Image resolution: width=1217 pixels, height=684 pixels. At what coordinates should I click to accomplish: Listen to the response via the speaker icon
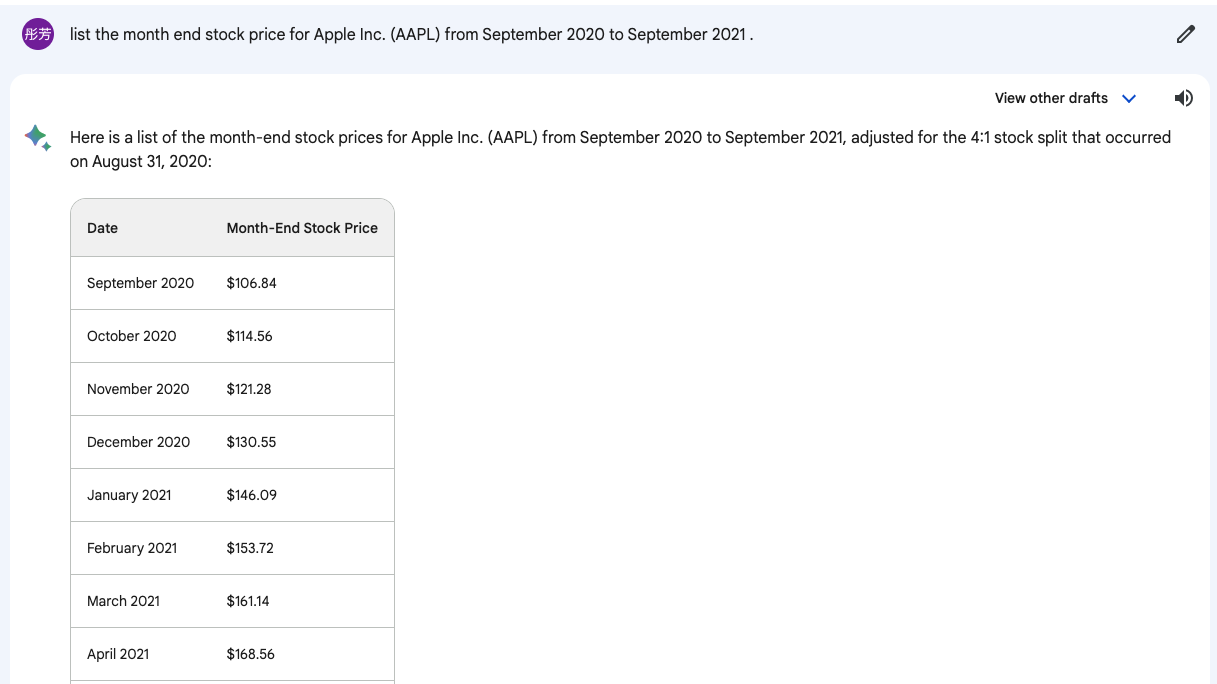click(x=1183, y=98)
